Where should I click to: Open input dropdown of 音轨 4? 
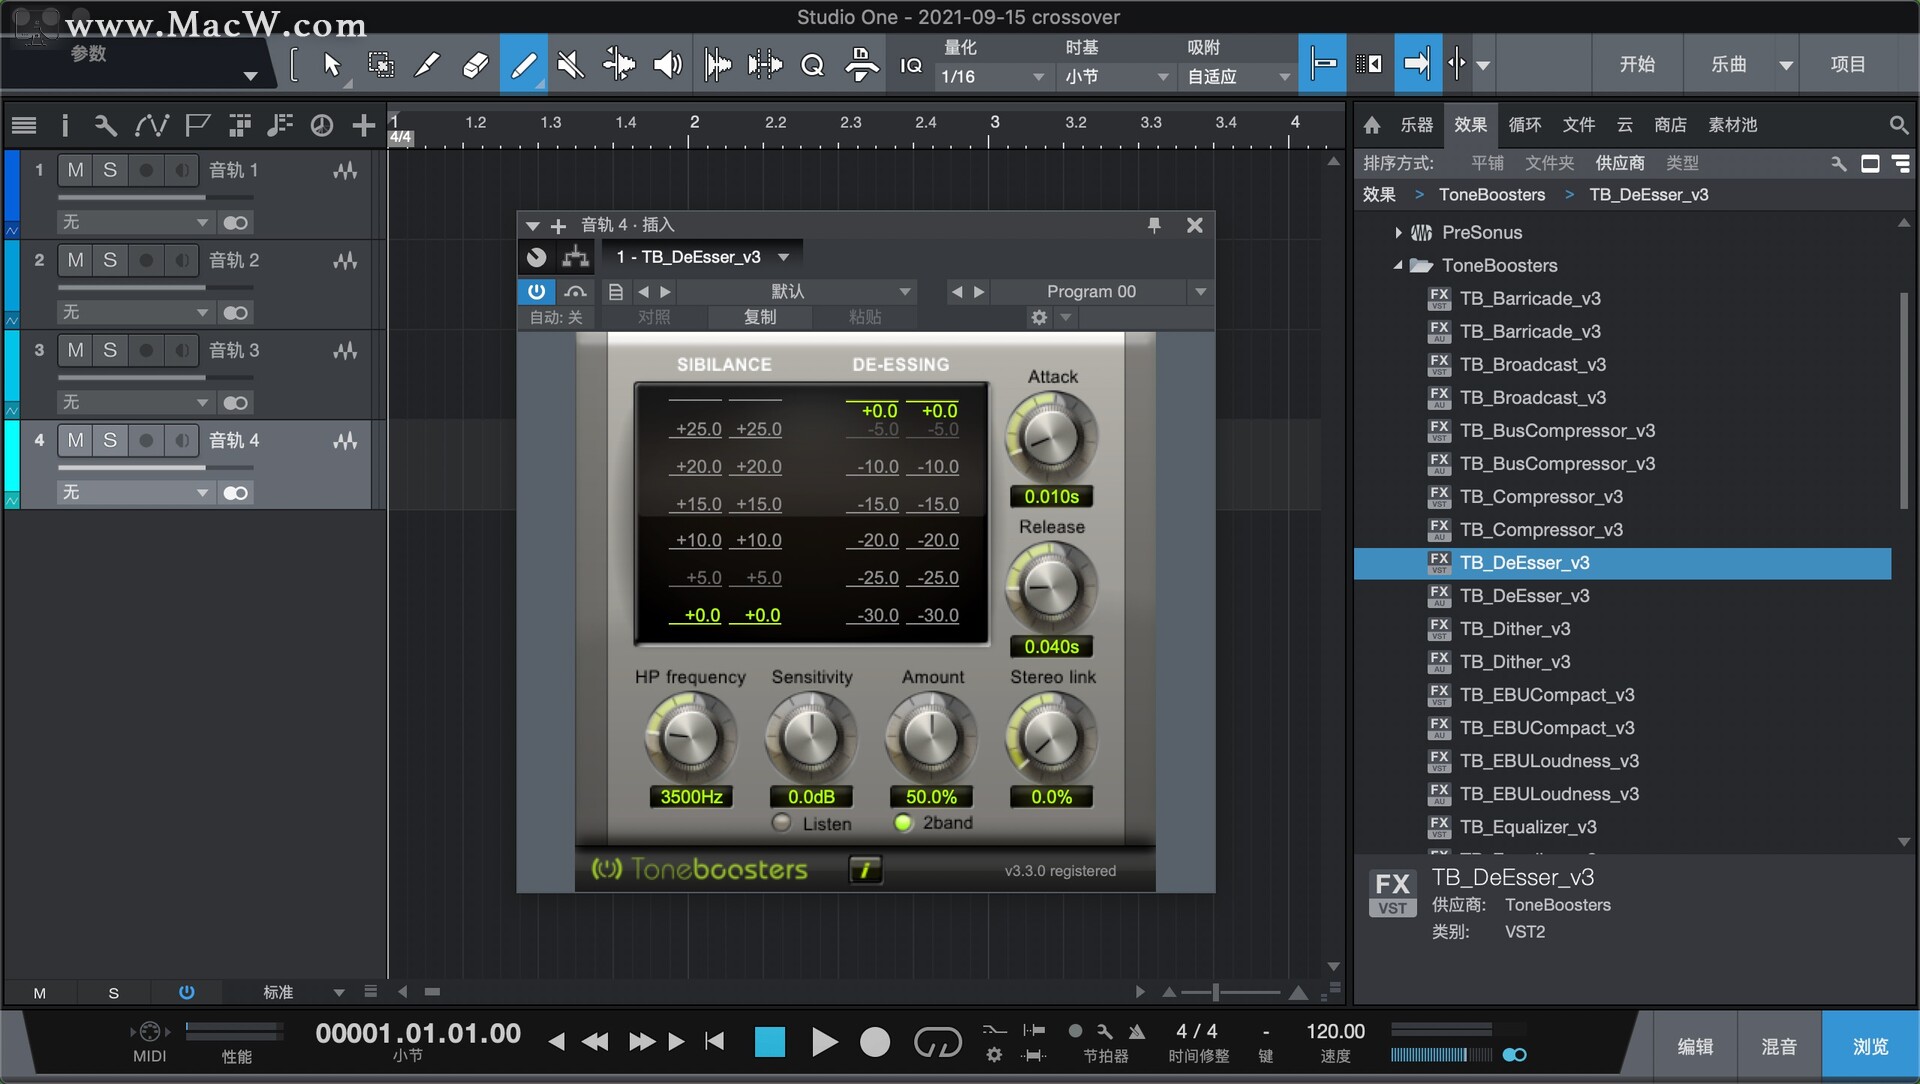coord(135,492)
